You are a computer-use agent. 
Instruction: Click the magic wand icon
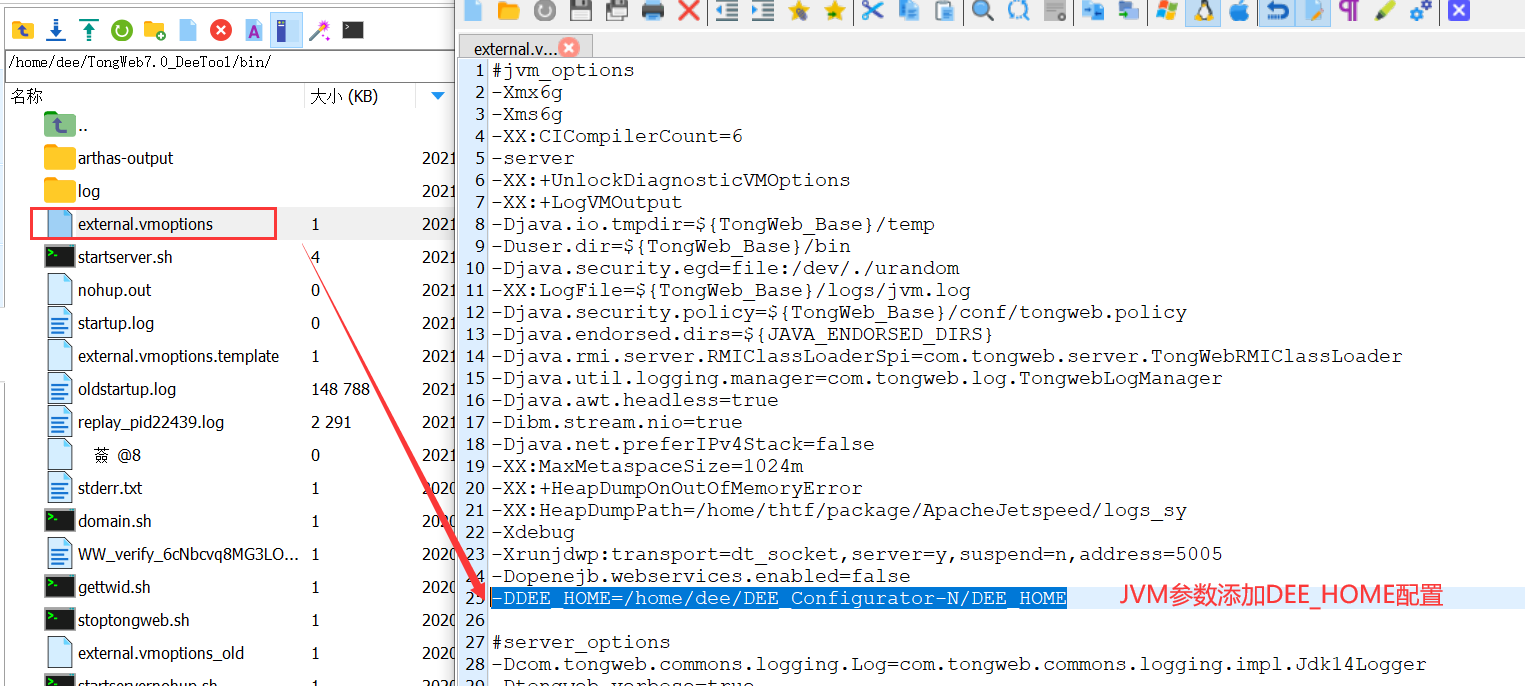coord(319,30)
